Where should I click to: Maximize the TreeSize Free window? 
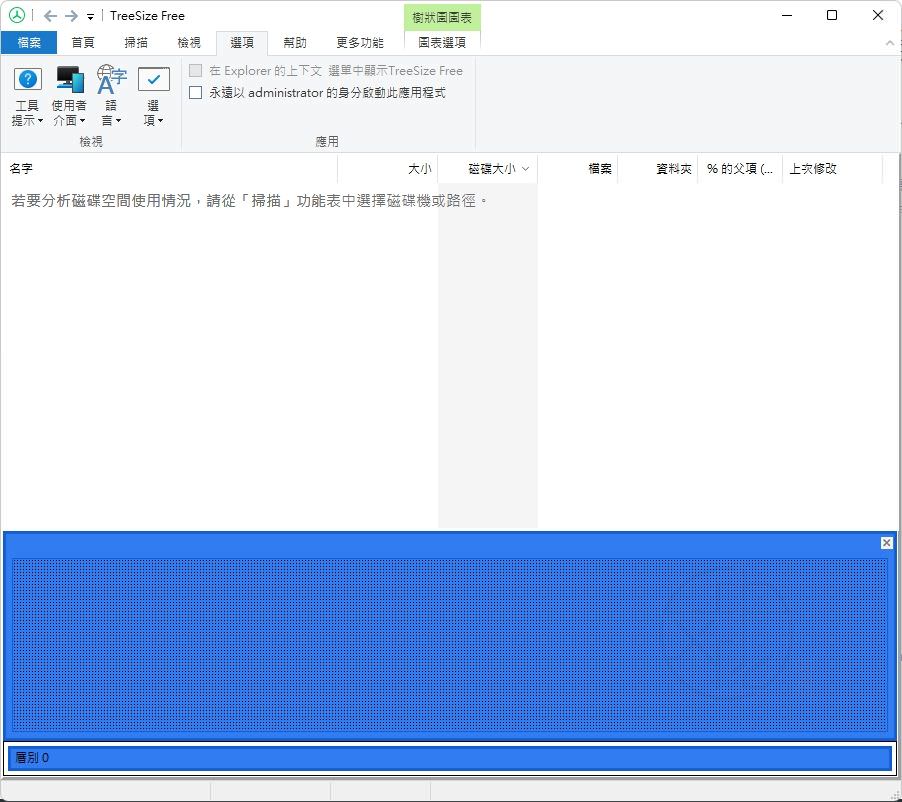click(x=832, y=16)
